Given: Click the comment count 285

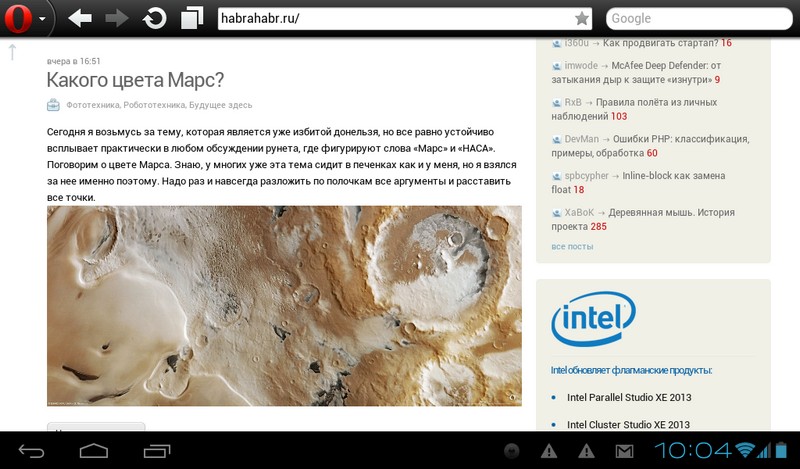Looking at the screenshot, I should (x=598, y=227).
